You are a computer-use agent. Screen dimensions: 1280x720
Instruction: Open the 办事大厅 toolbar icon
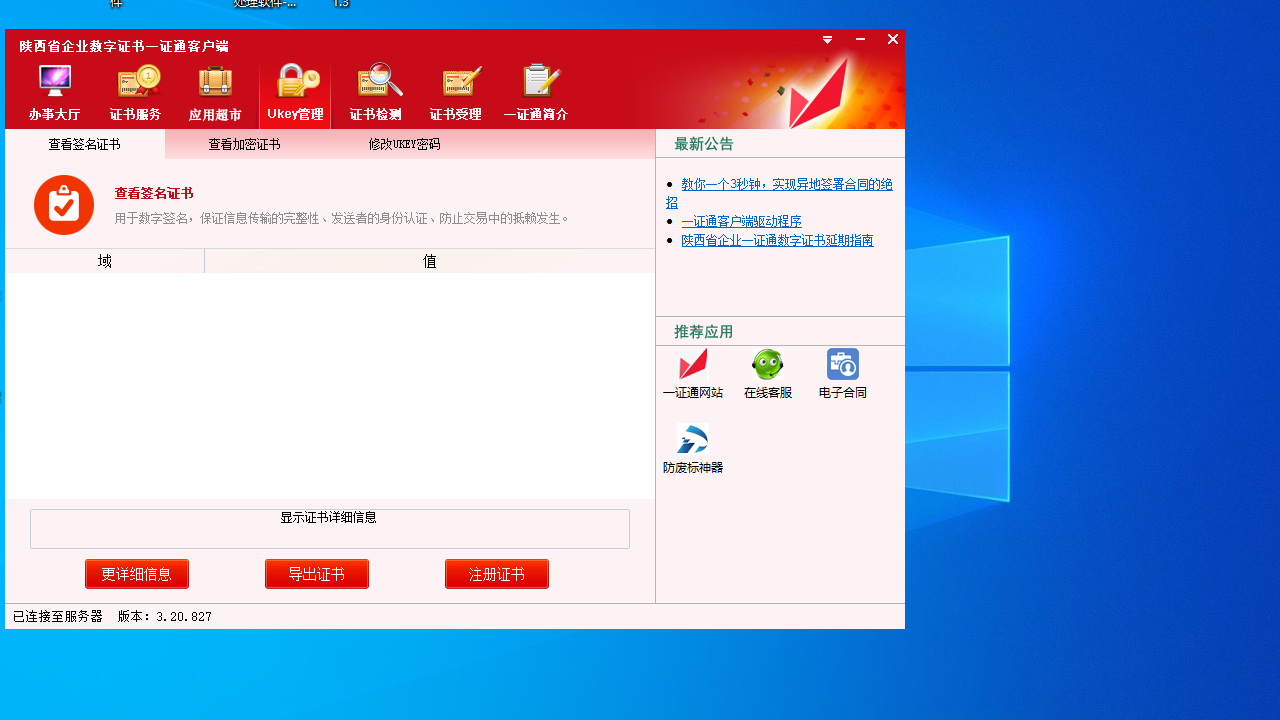(x=55, y=90)
